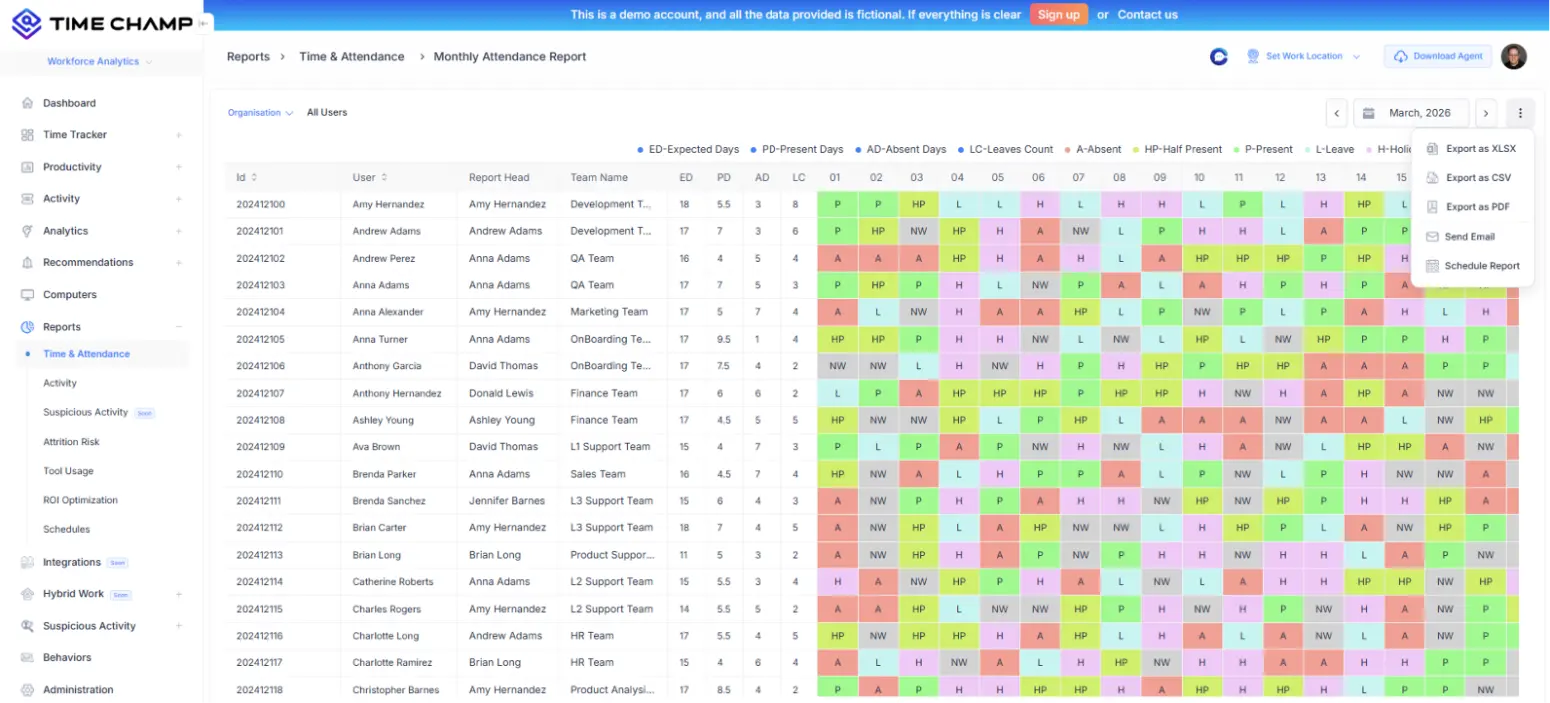Open the March, 2026 date picker

click(x=1411, y=113)
